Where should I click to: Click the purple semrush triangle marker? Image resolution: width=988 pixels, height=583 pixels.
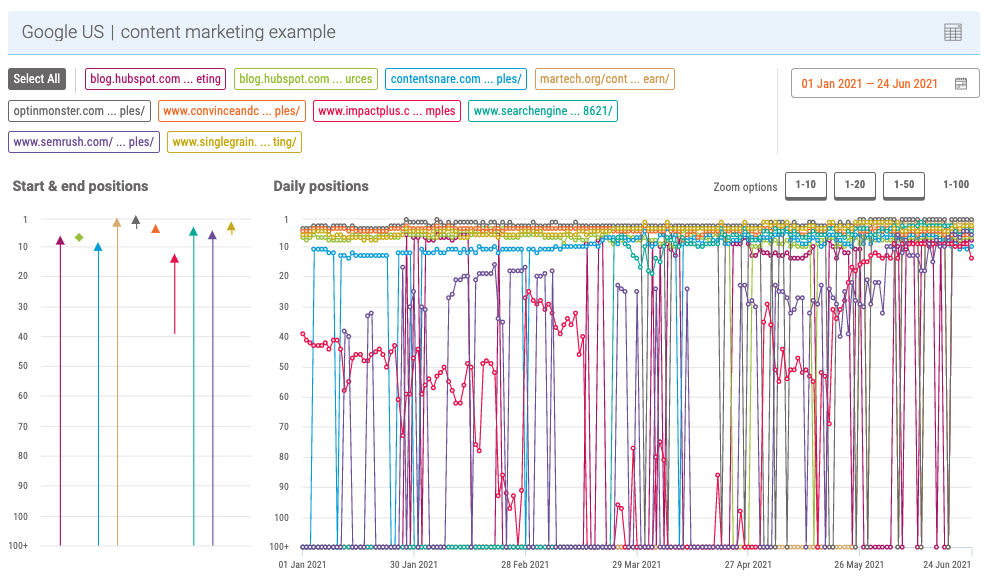212,235
